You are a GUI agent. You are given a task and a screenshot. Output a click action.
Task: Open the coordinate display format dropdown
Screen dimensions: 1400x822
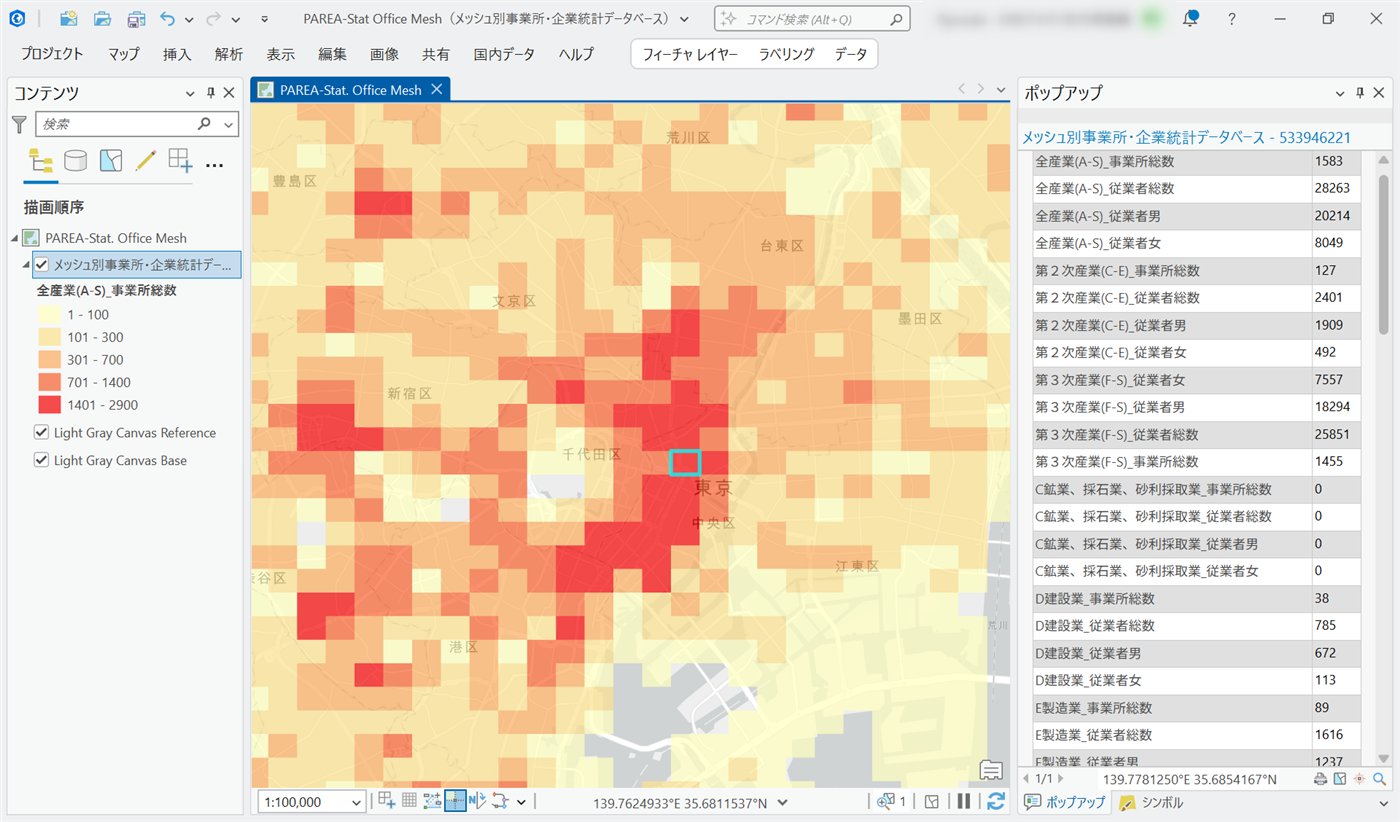click(782, 802)
